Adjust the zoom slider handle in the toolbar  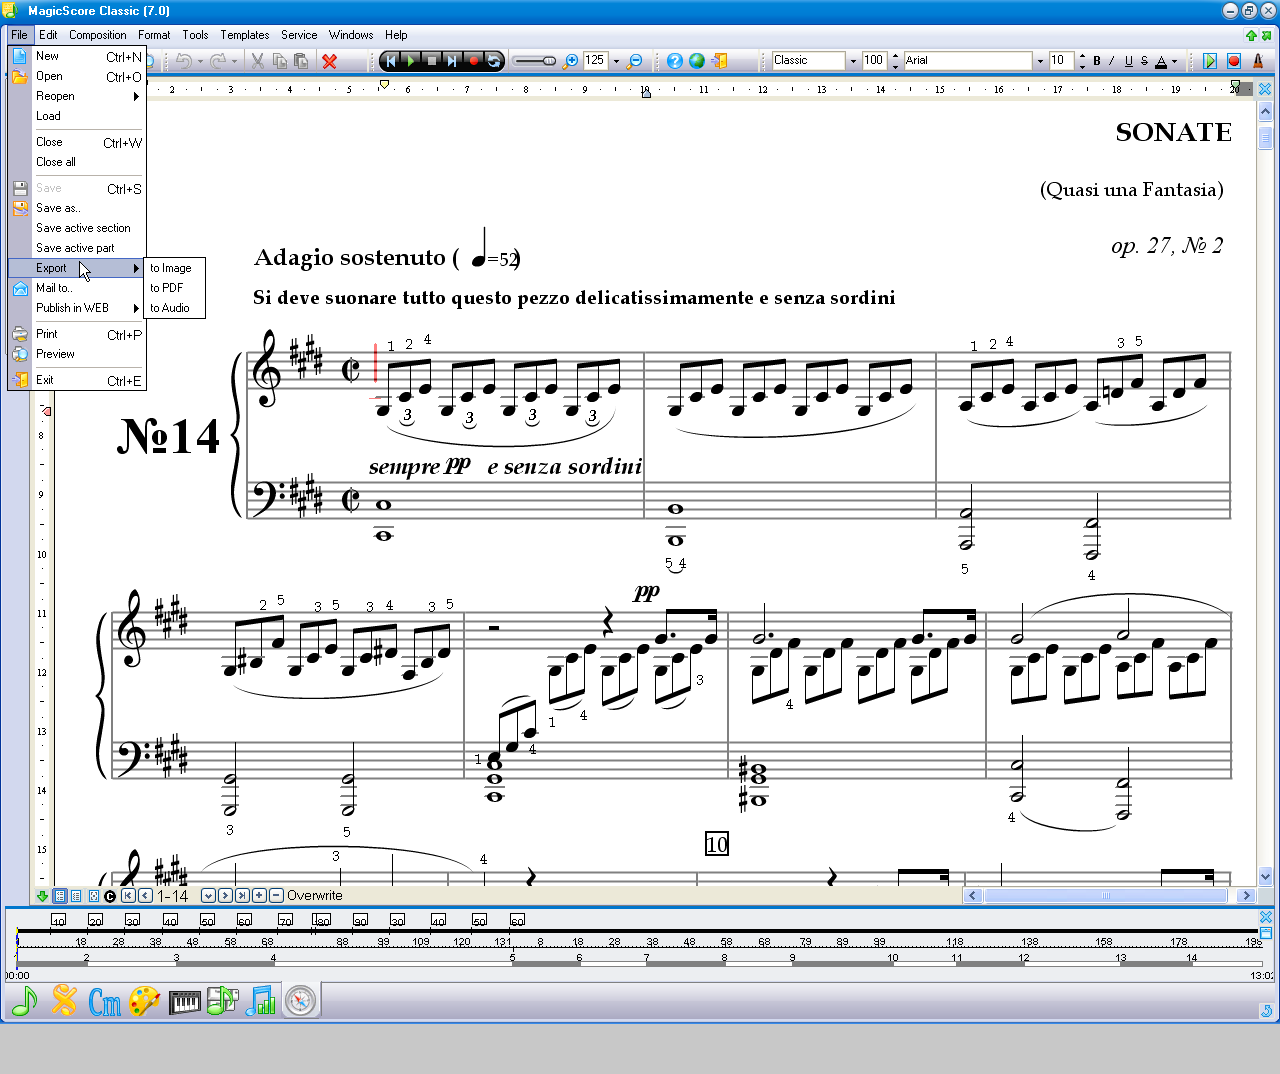click(548, 61)
